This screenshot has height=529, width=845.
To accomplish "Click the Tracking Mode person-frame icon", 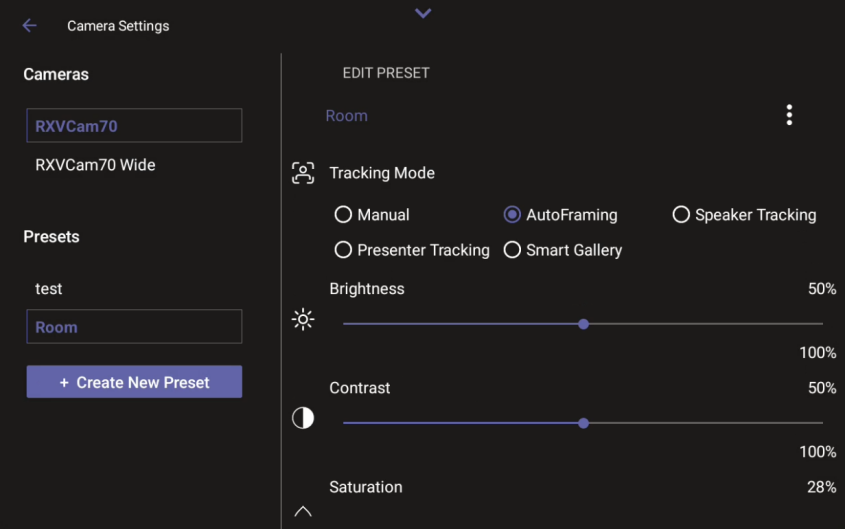I will point(303,173).
